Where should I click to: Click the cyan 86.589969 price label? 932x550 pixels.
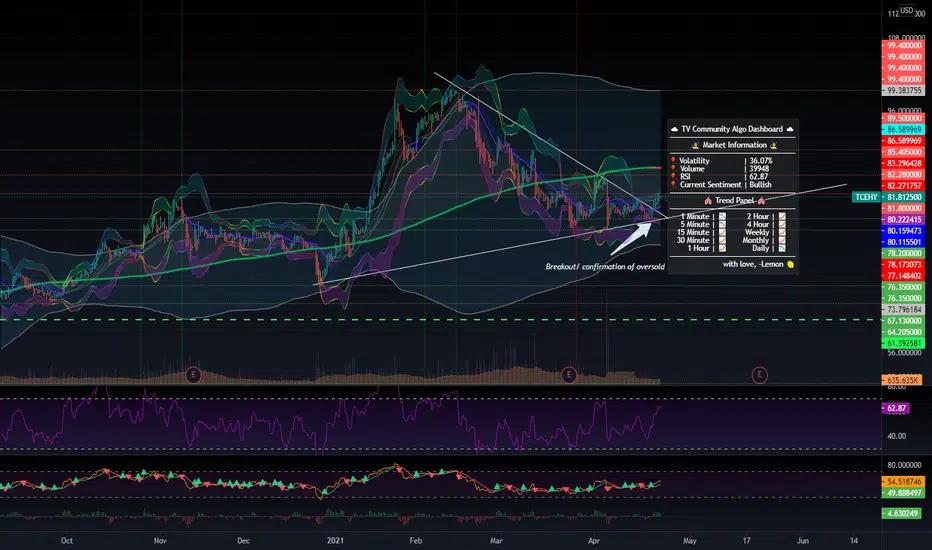(903, 130)
